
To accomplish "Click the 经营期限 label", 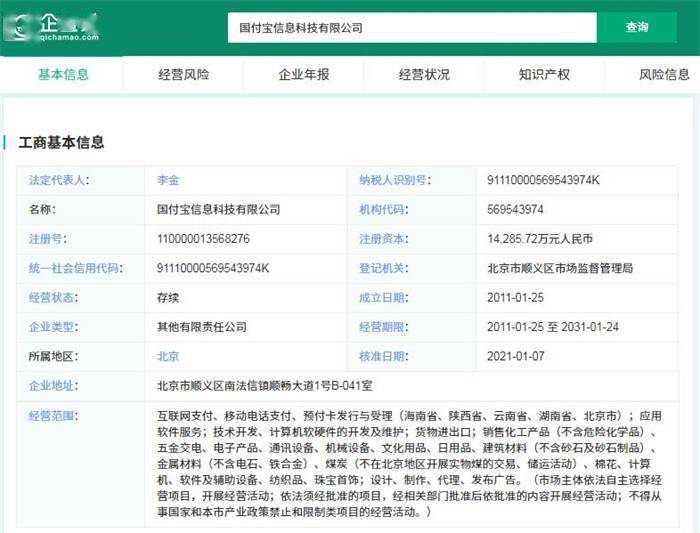I will tap(383, 327).
